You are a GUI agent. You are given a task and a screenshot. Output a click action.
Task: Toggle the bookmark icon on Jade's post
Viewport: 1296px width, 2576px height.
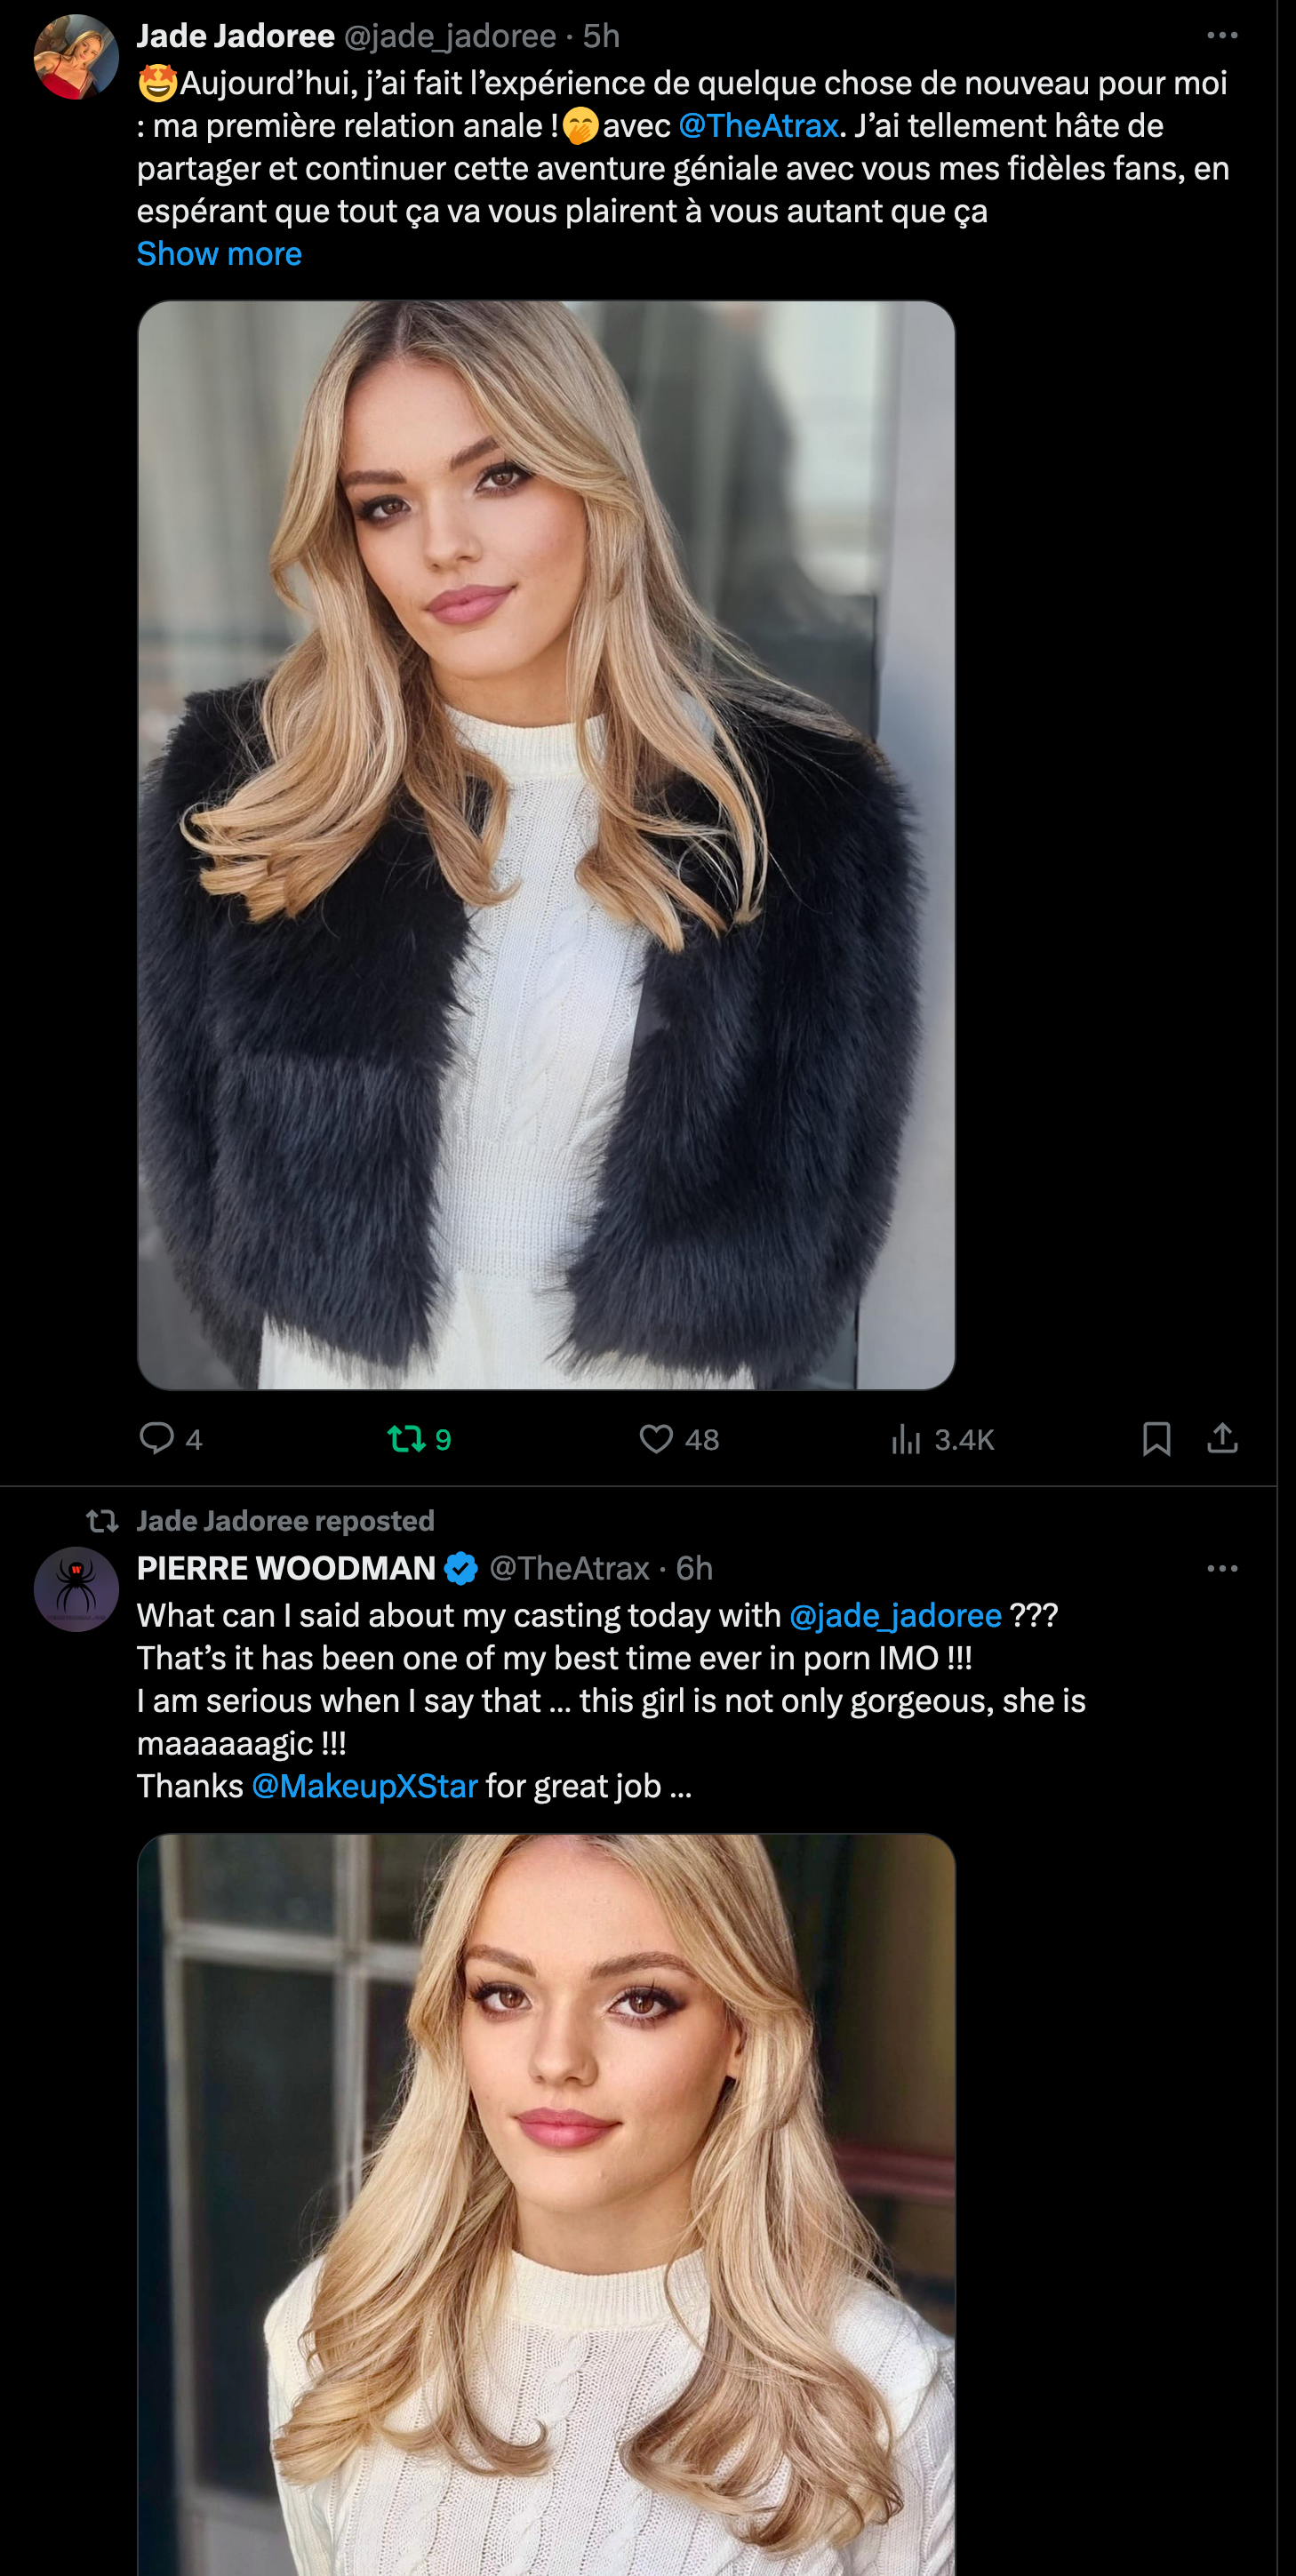click(x=1156, y=1439)
